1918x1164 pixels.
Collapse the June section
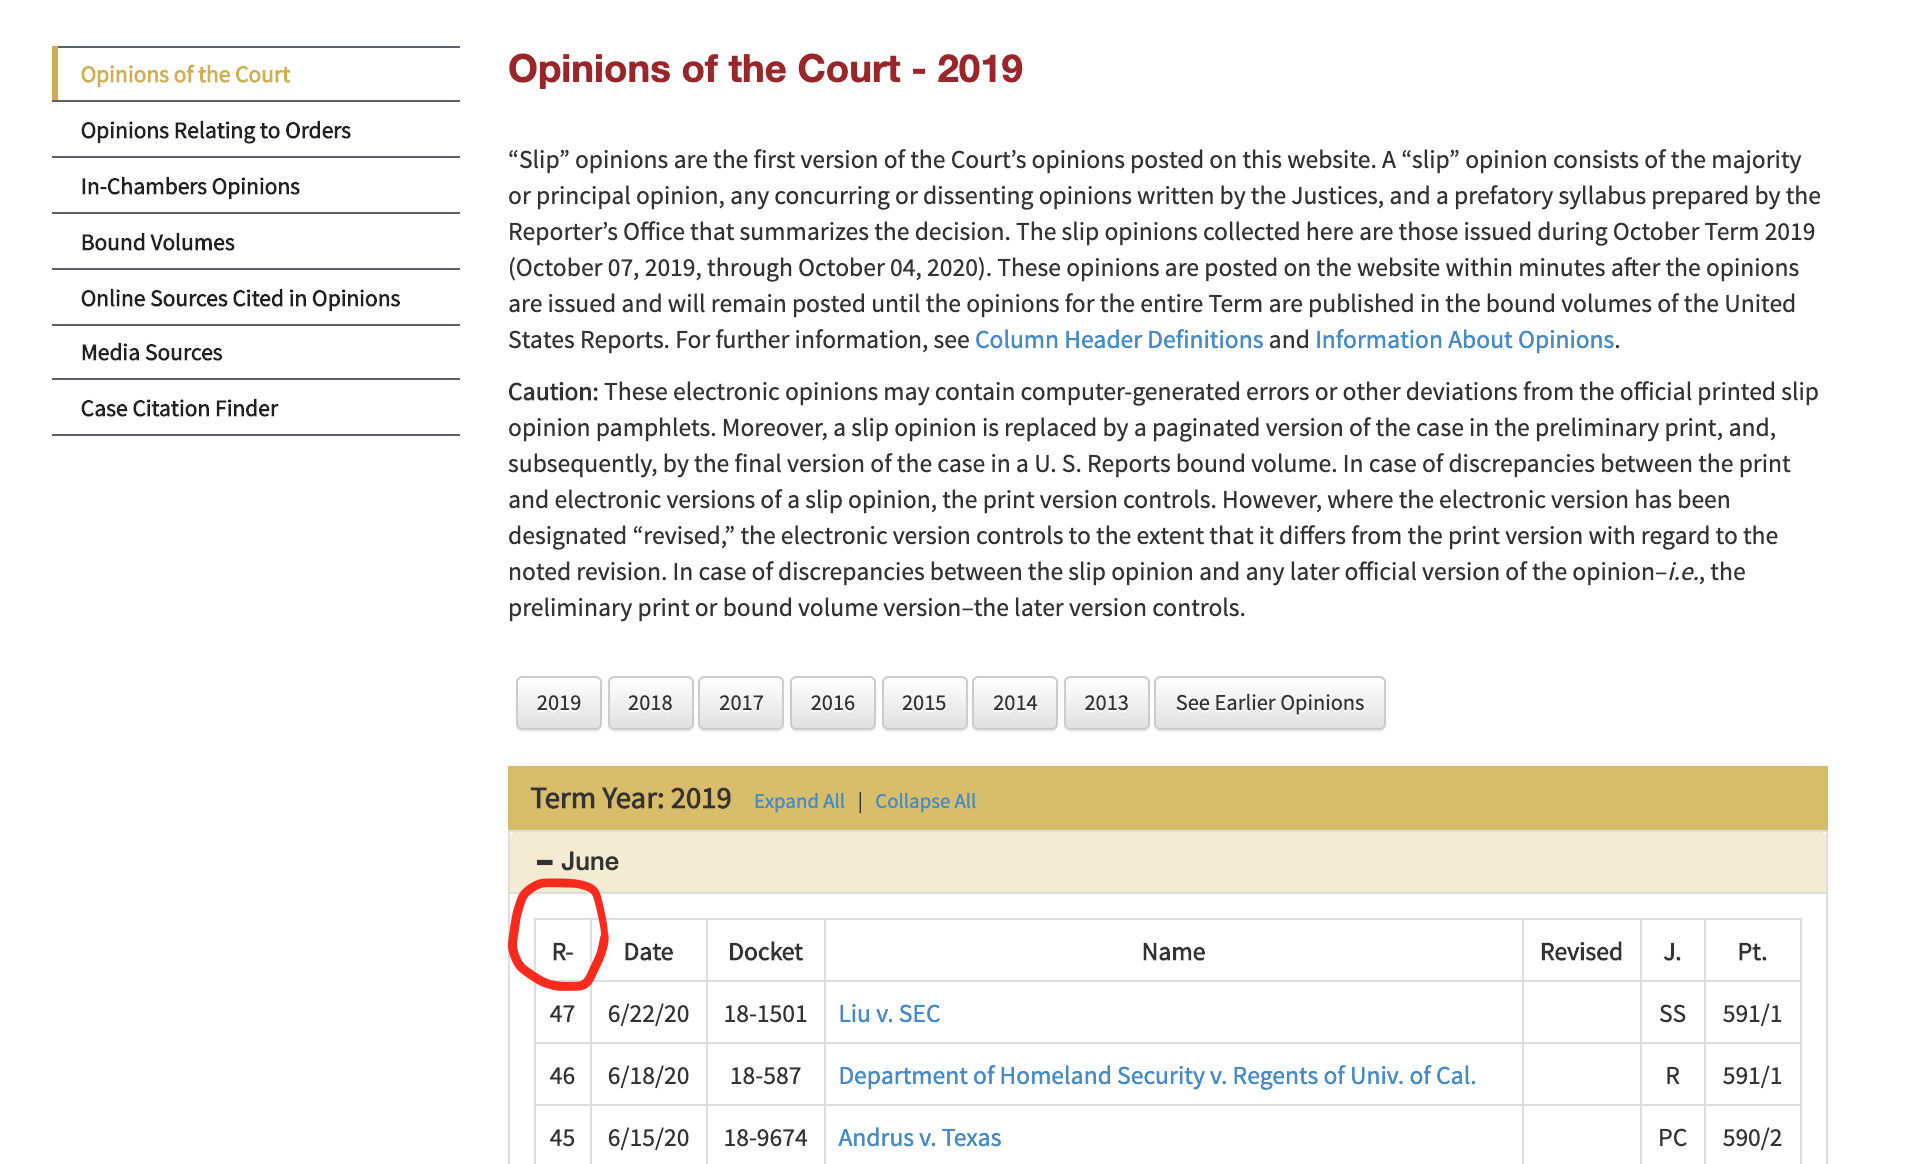coord(577,861)
